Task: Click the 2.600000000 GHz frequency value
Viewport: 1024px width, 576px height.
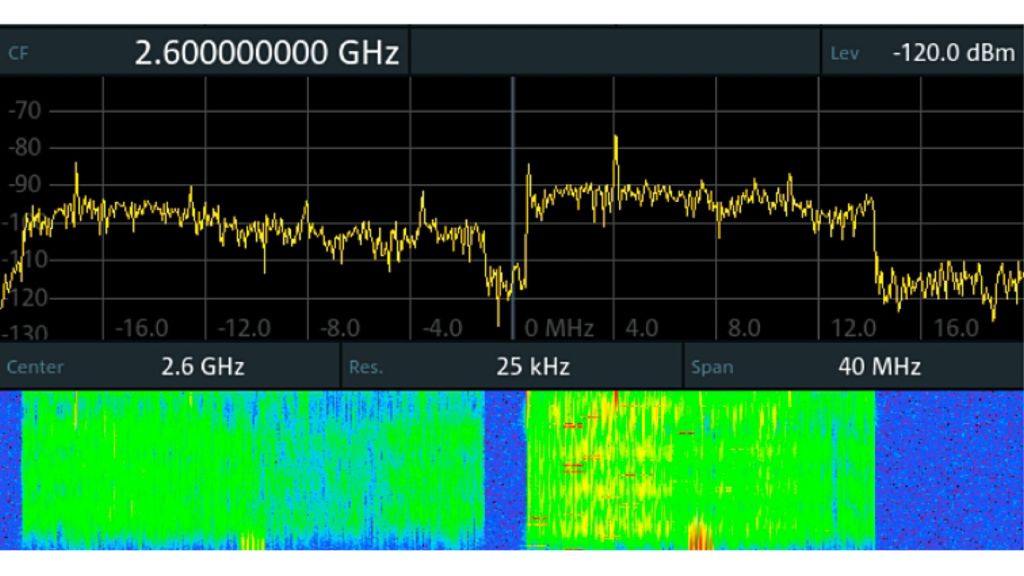Action: (x=266, y=53)
